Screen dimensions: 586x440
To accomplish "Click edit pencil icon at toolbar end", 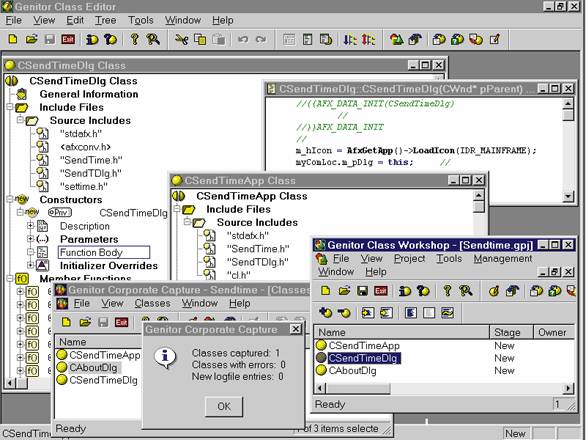I will tap(495, 39).
